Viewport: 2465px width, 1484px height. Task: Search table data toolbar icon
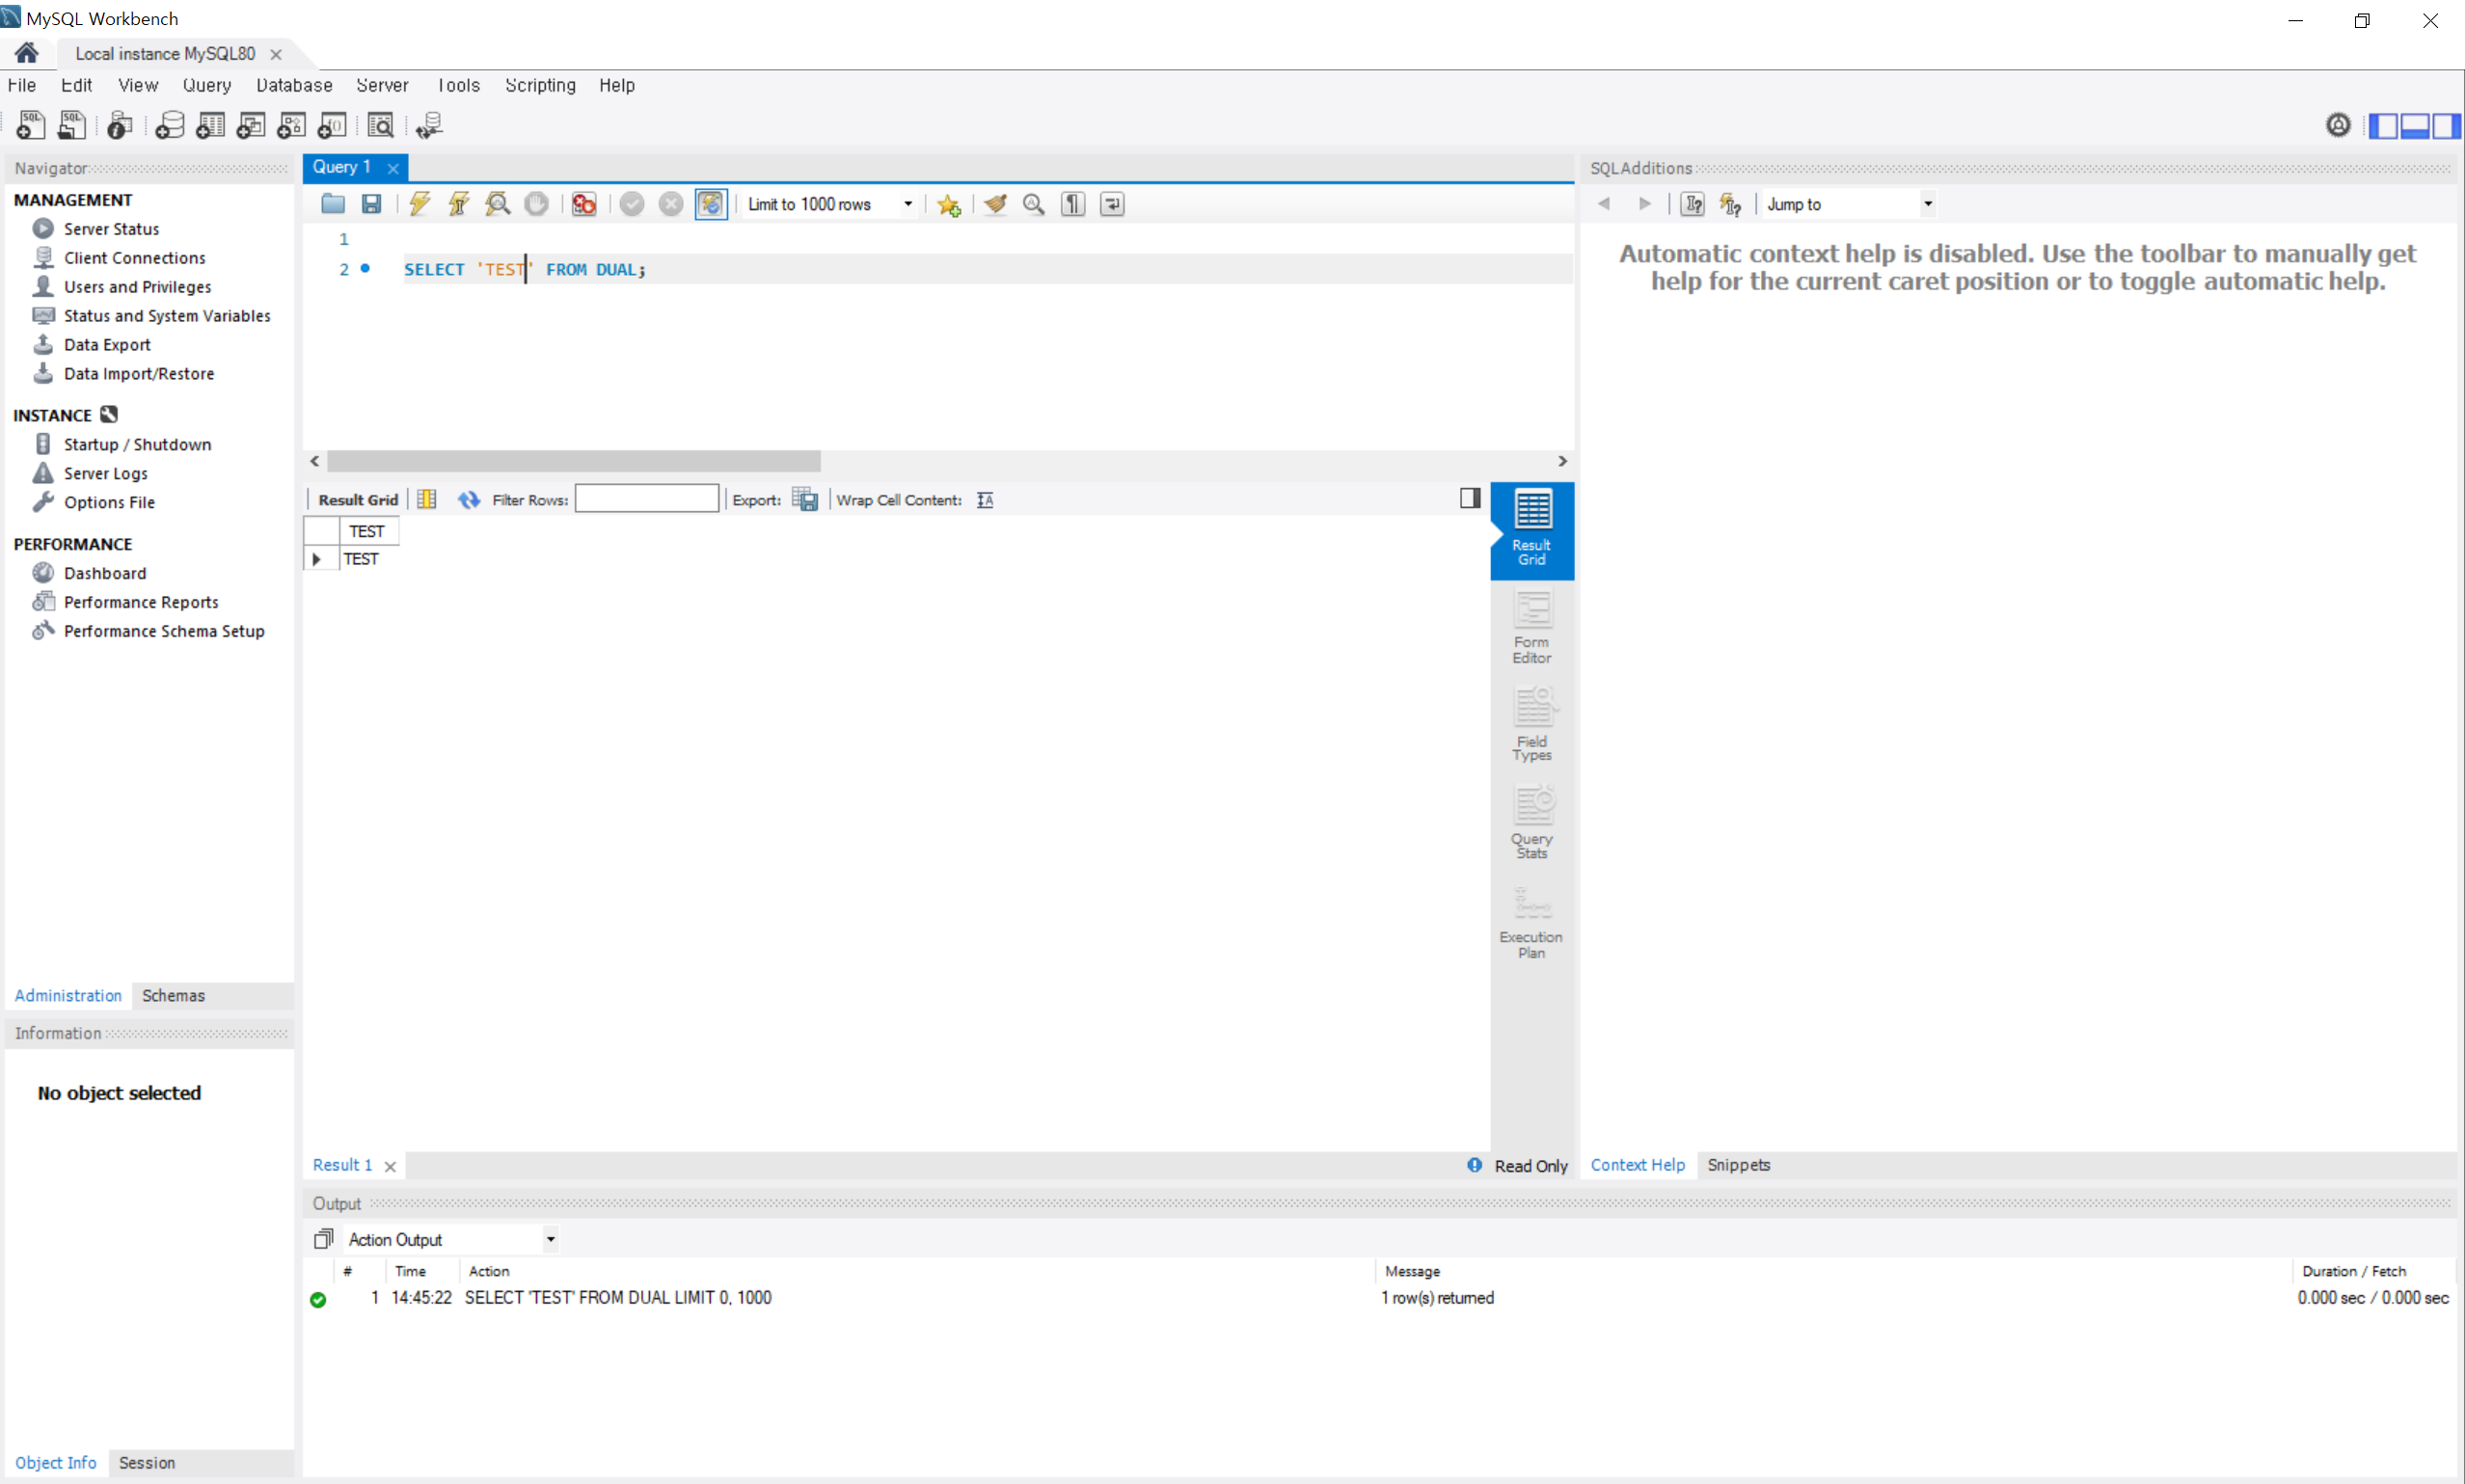pyautogui.click(x=380, y=125)
